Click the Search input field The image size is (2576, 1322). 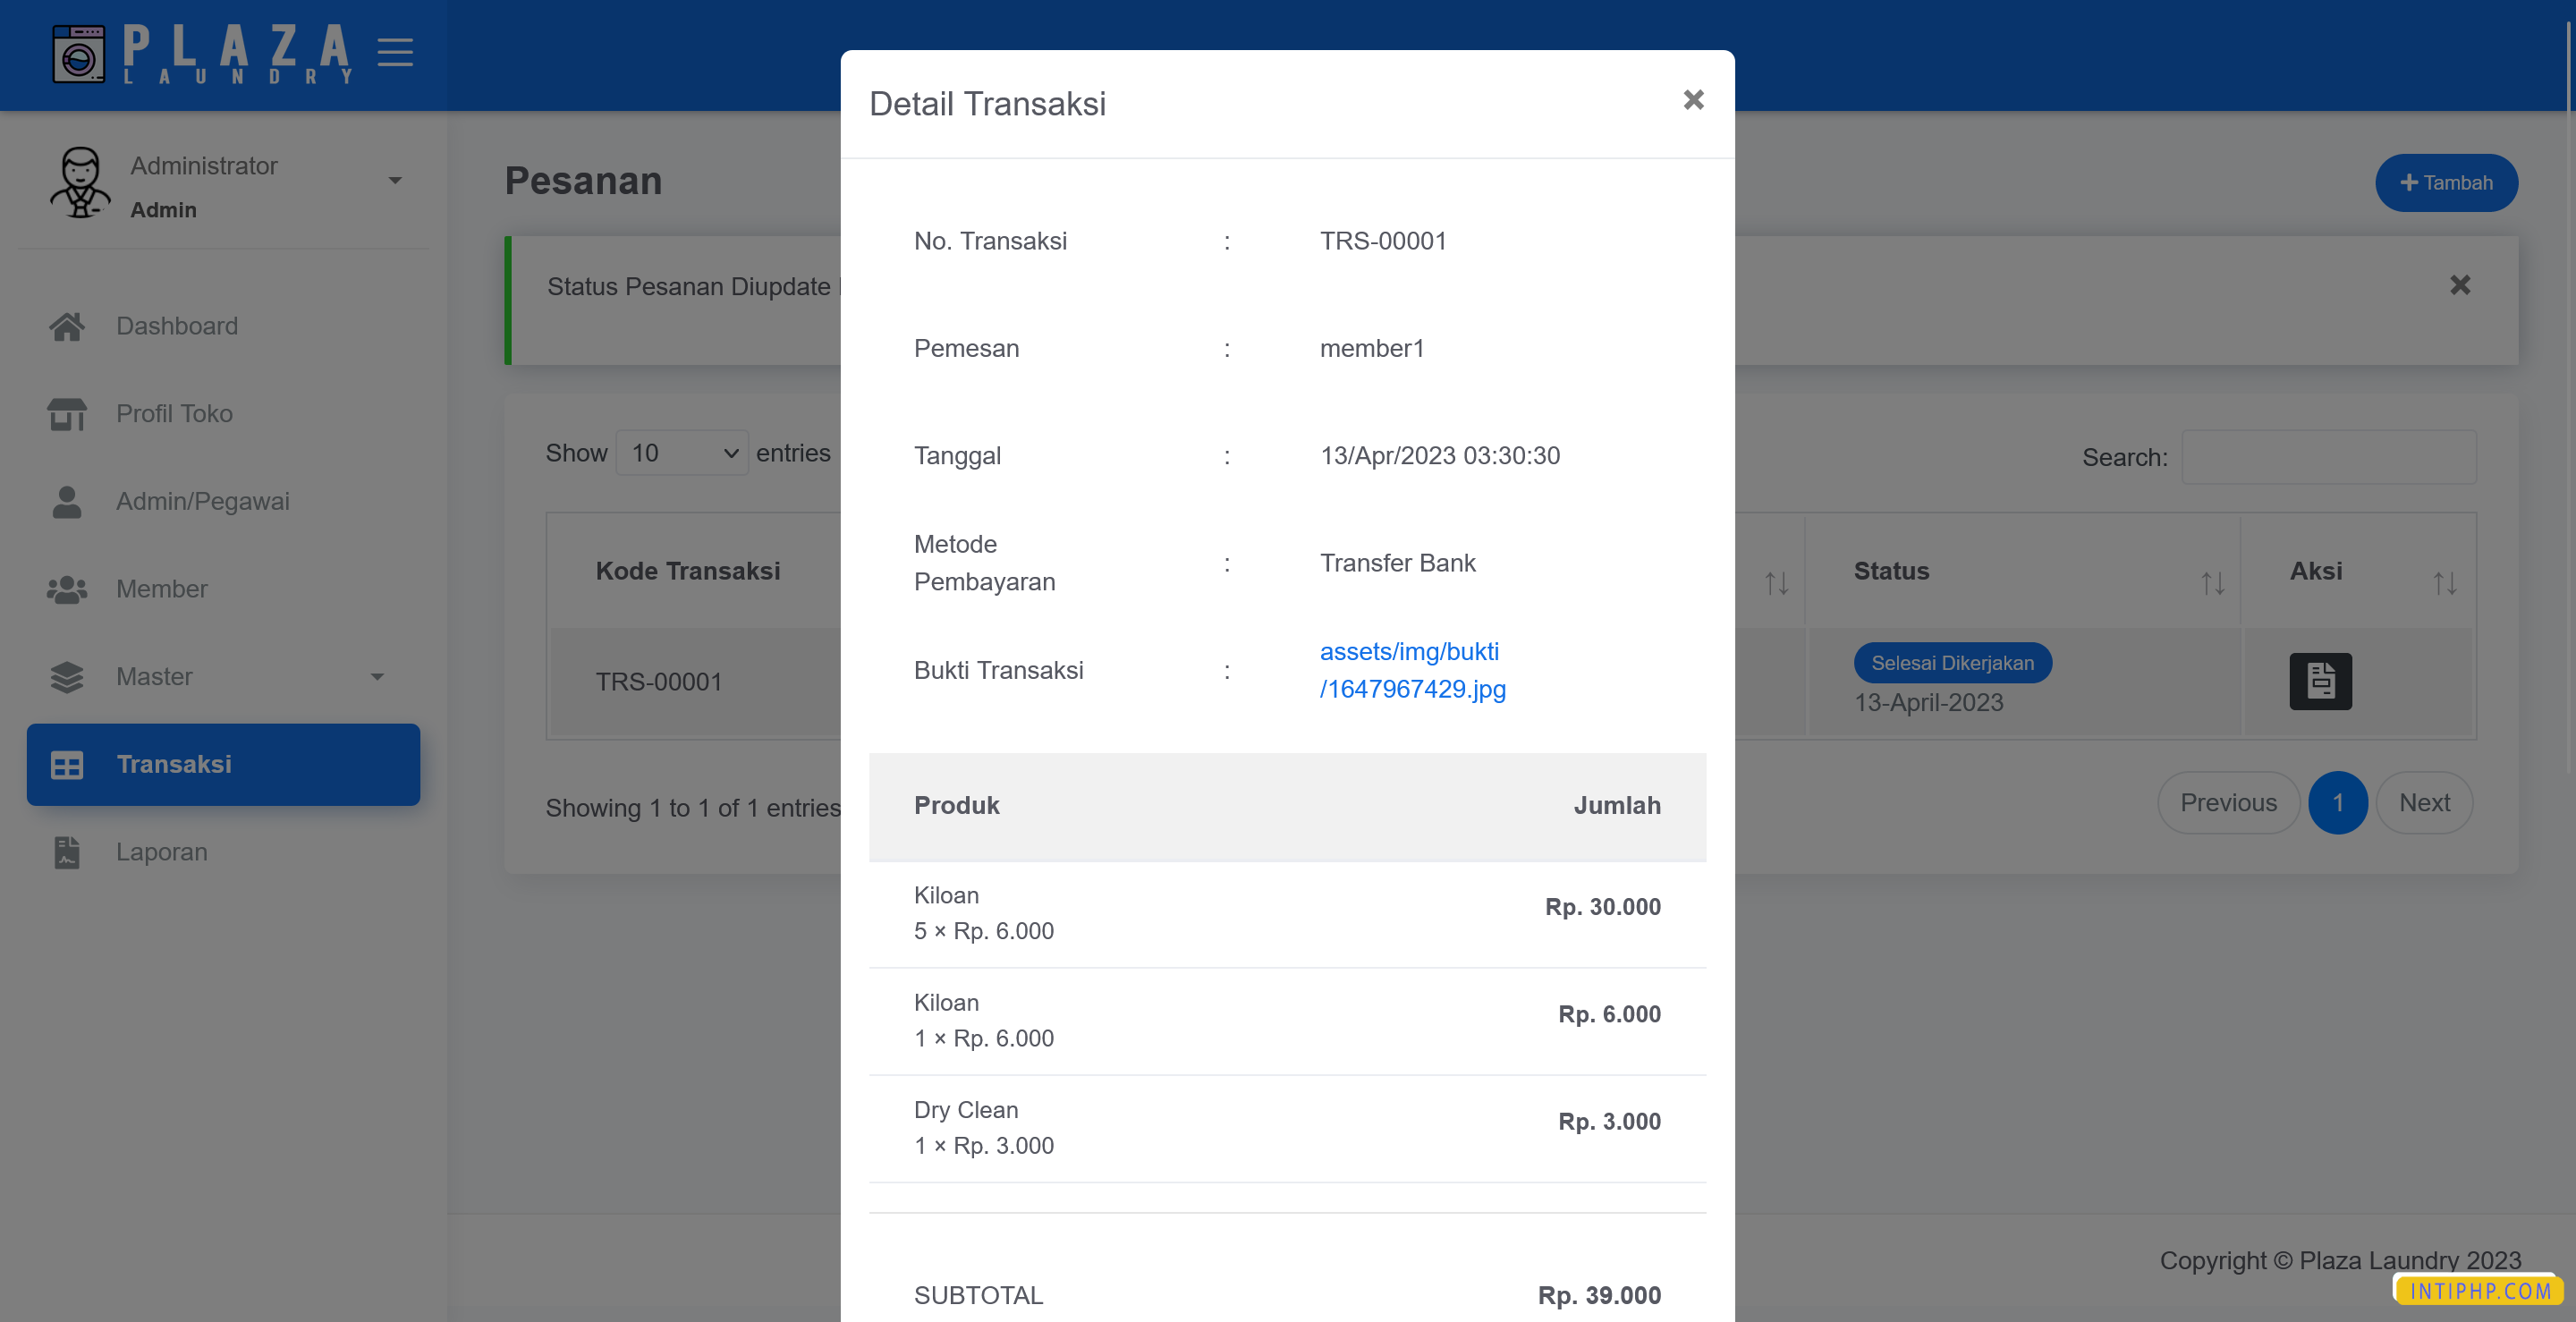click(2328, 457)
